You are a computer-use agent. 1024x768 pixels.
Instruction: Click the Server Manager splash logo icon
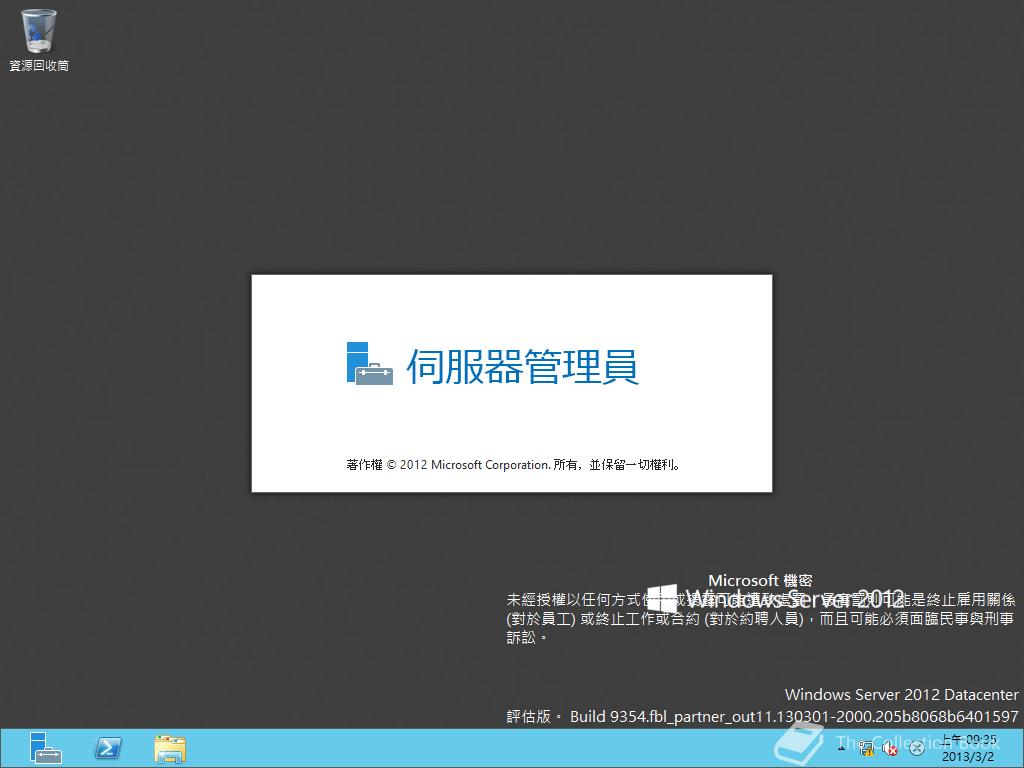370,364
